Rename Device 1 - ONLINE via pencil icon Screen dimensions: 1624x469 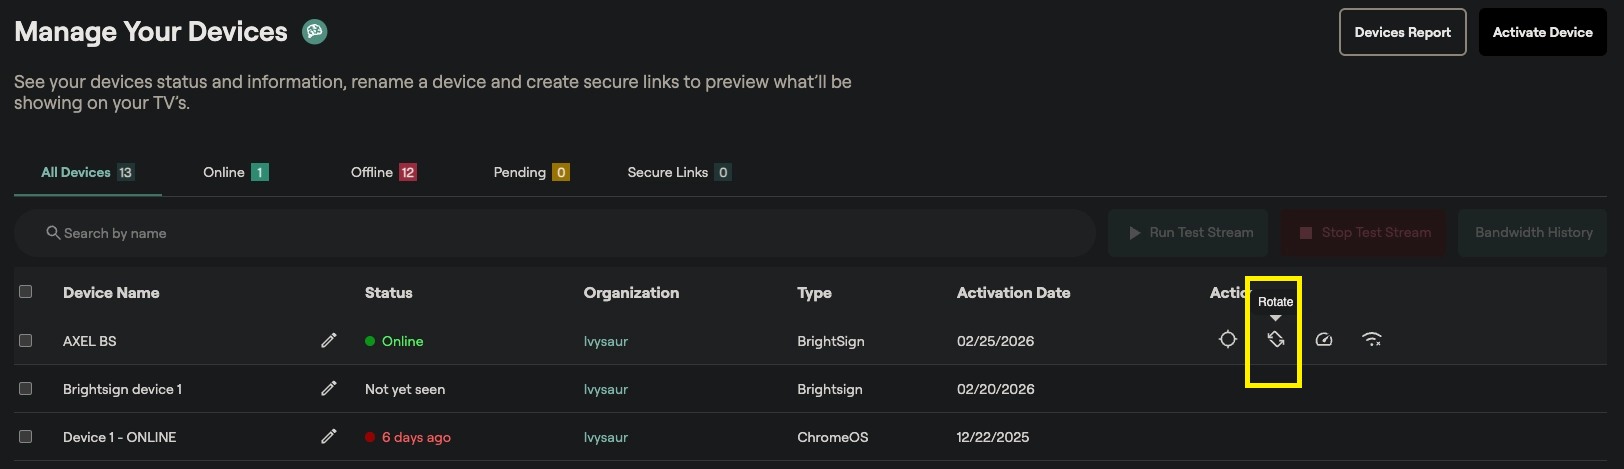click(328, 437)
